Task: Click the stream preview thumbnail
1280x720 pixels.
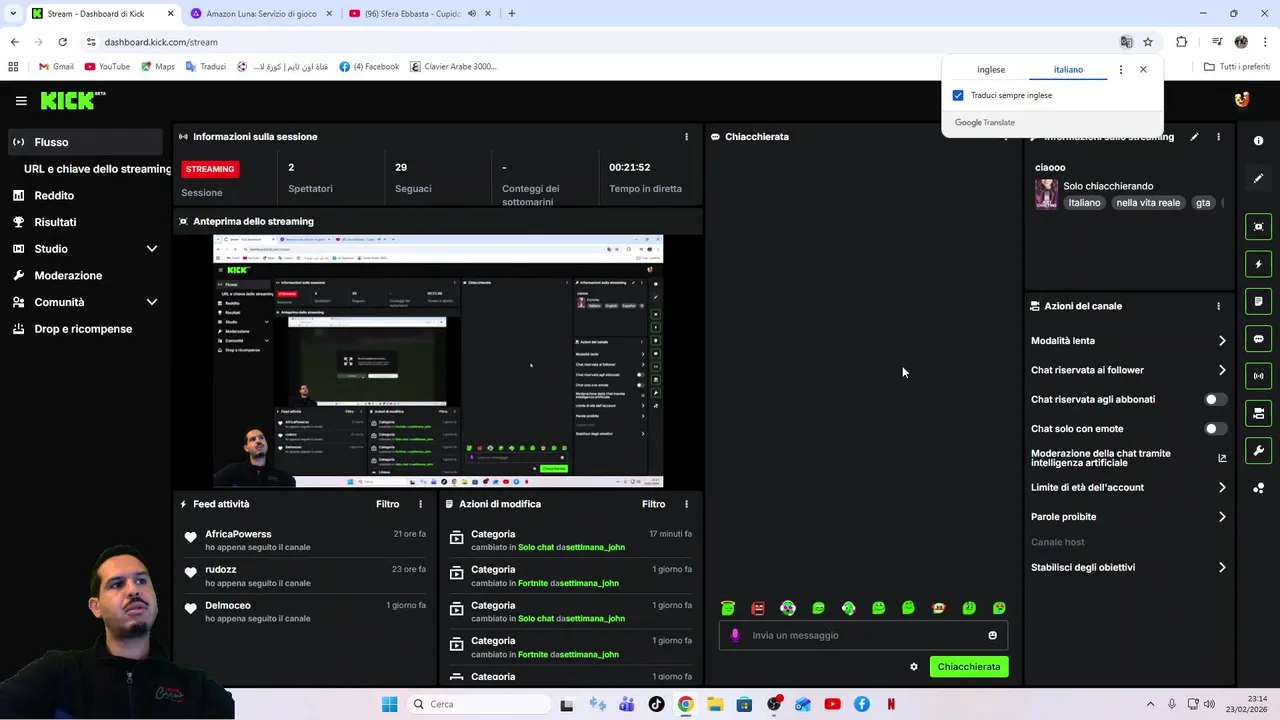Action: [438, 361]
